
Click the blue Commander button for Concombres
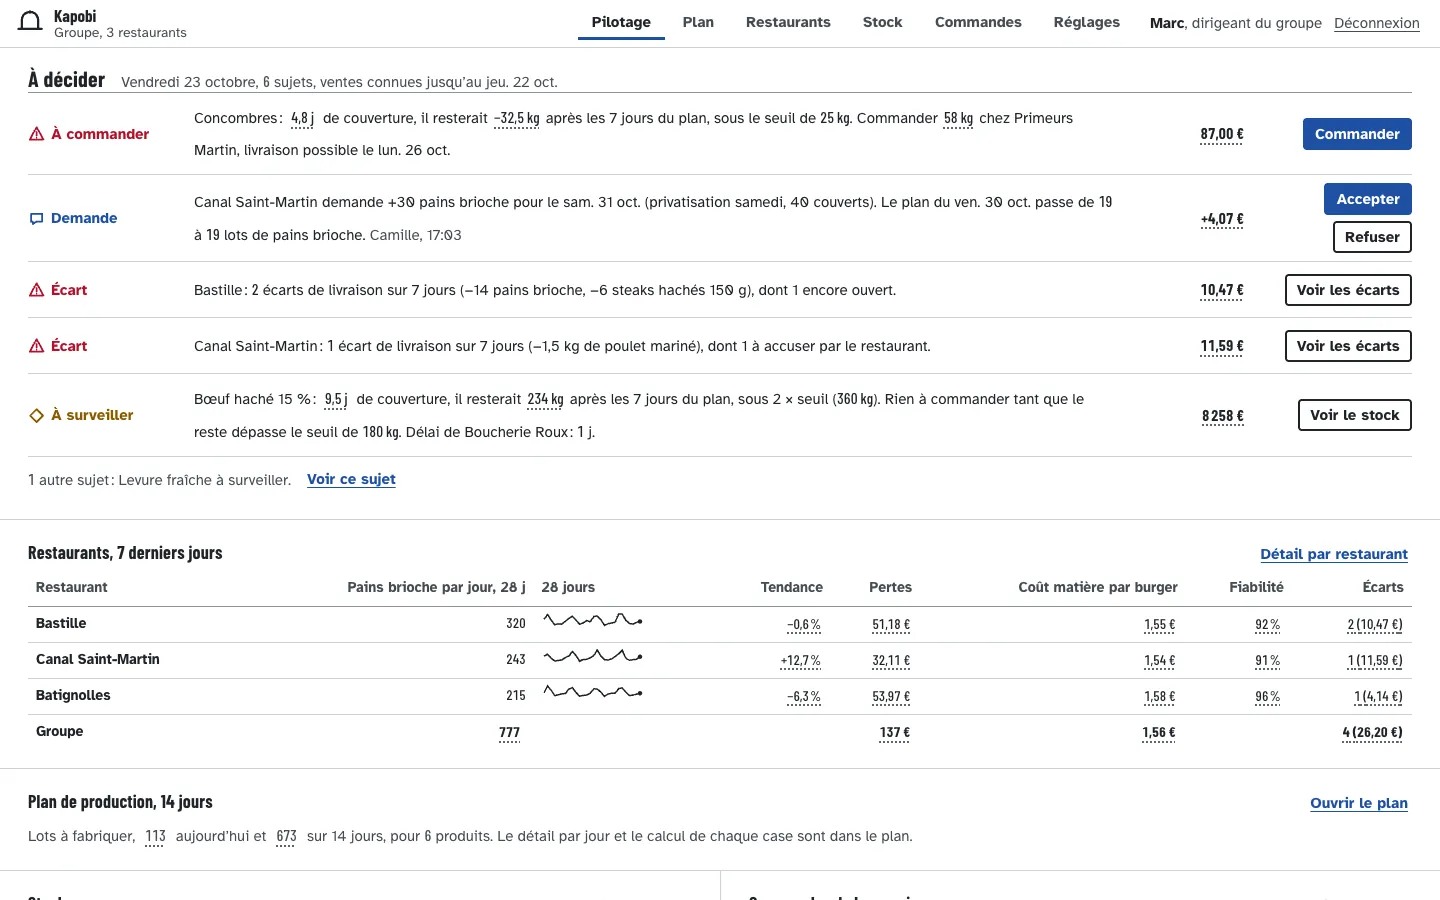point(1357,134)
